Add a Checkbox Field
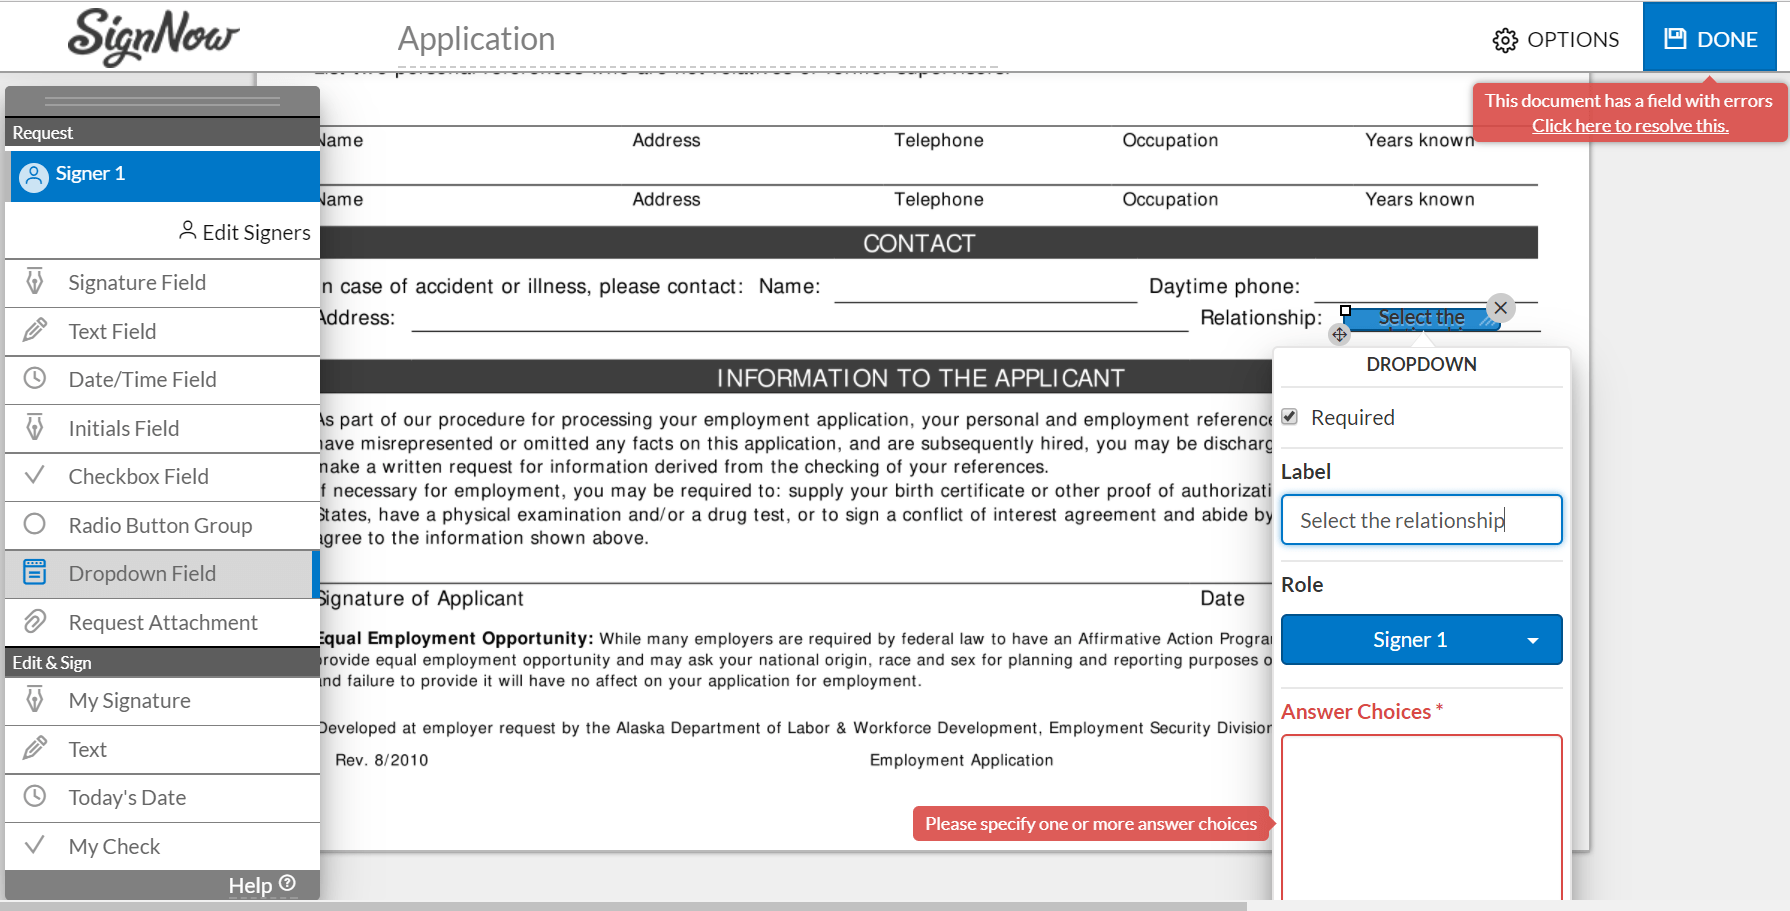This screenshot has width=1790, height=911. tap(162, 477)
